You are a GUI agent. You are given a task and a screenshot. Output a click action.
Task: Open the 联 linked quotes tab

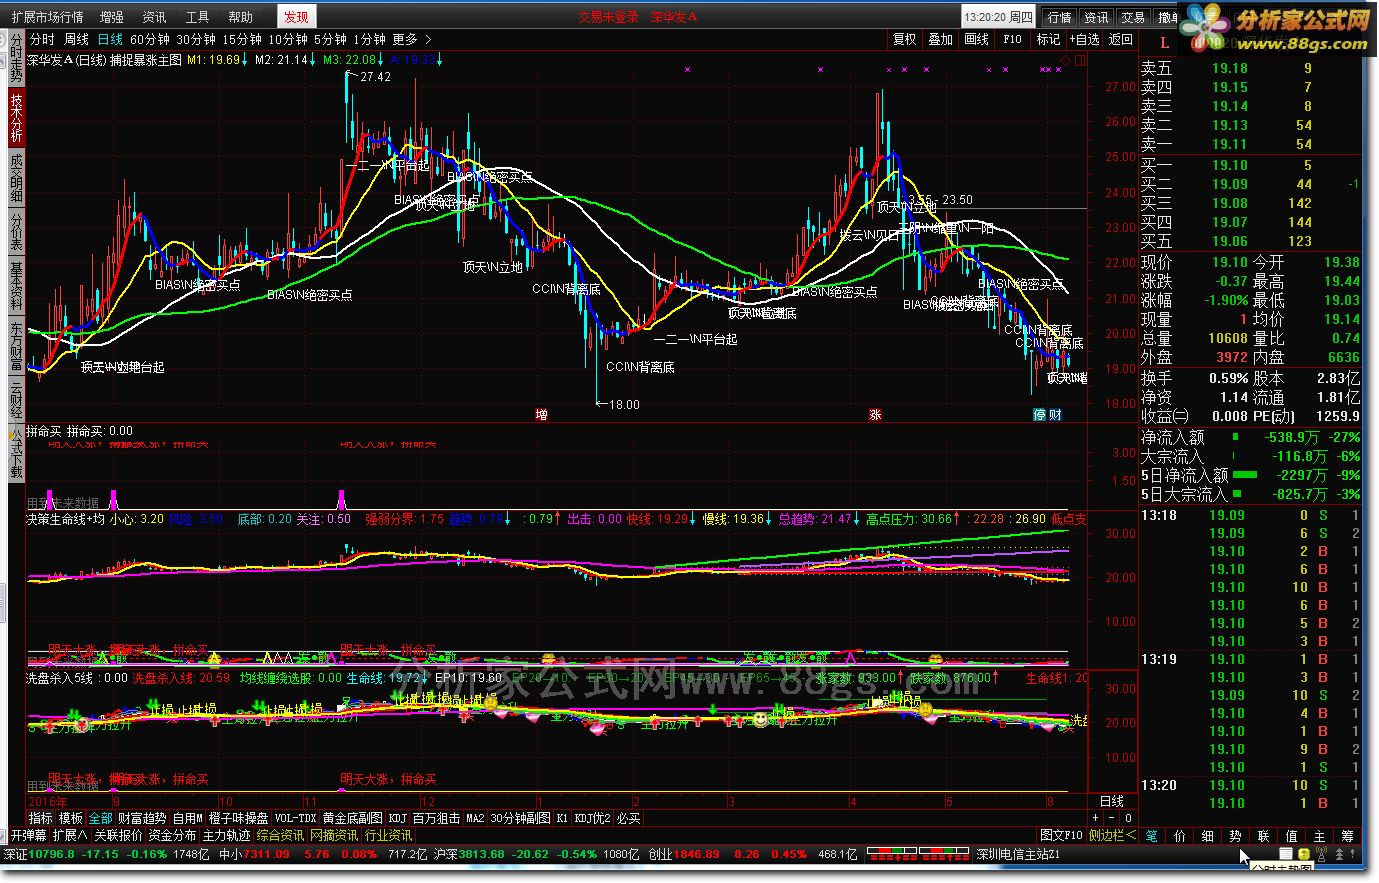pos(1264,836)
